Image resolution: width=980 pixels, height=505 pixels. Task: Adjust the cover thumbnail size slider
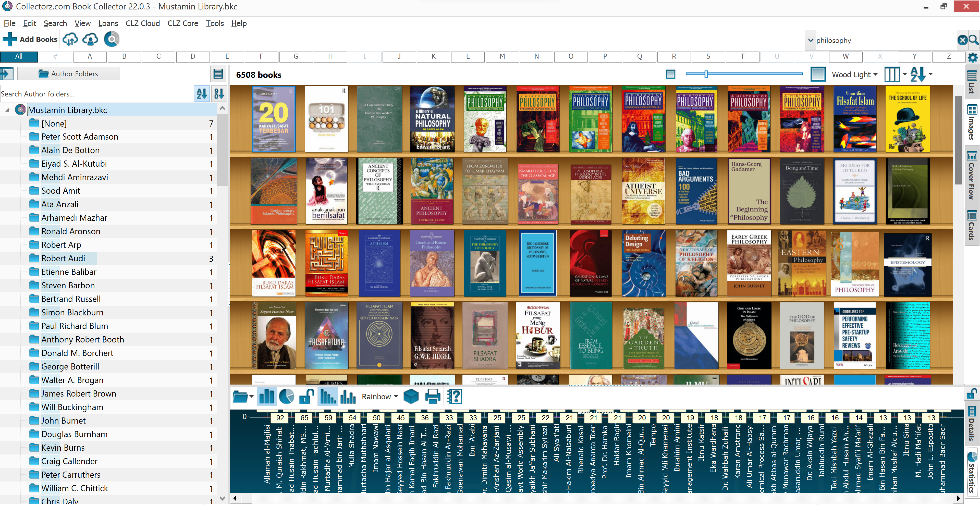(x=706, y=74)
